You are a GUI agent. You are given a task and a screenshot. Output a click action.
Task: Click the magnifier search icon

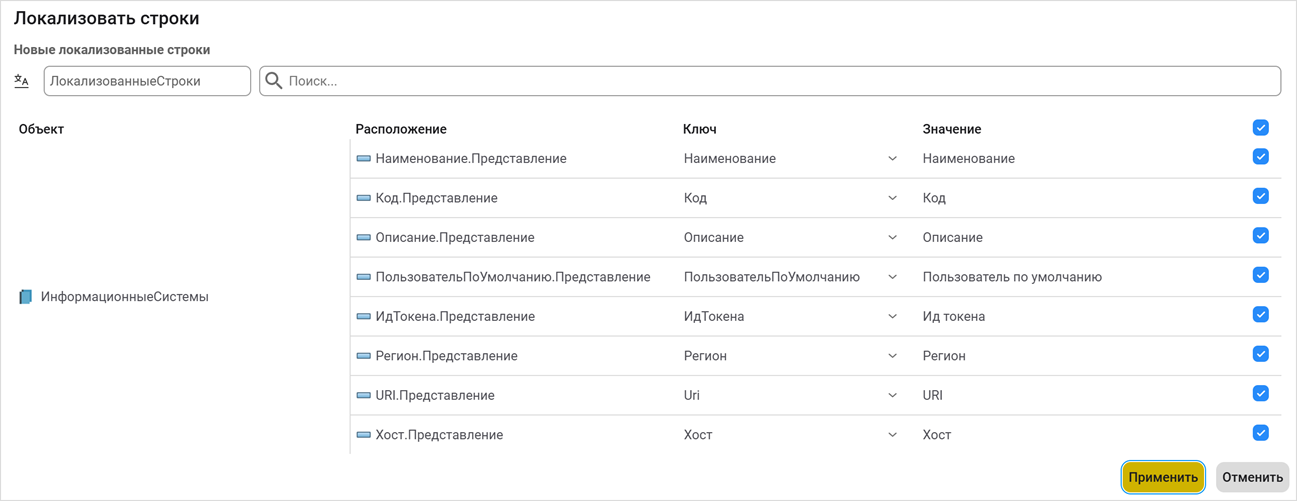(274, 81)
